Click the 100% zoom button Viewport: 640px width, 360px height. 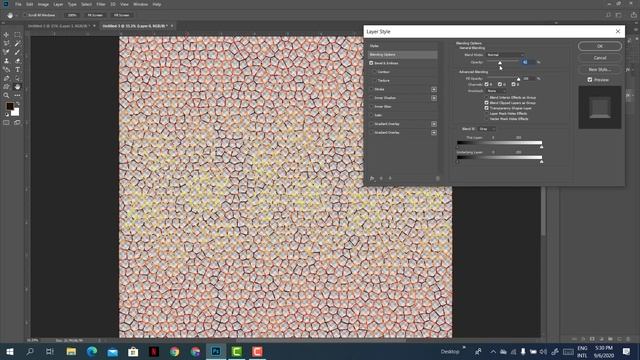pyautogui.click(x=72, y=15)
